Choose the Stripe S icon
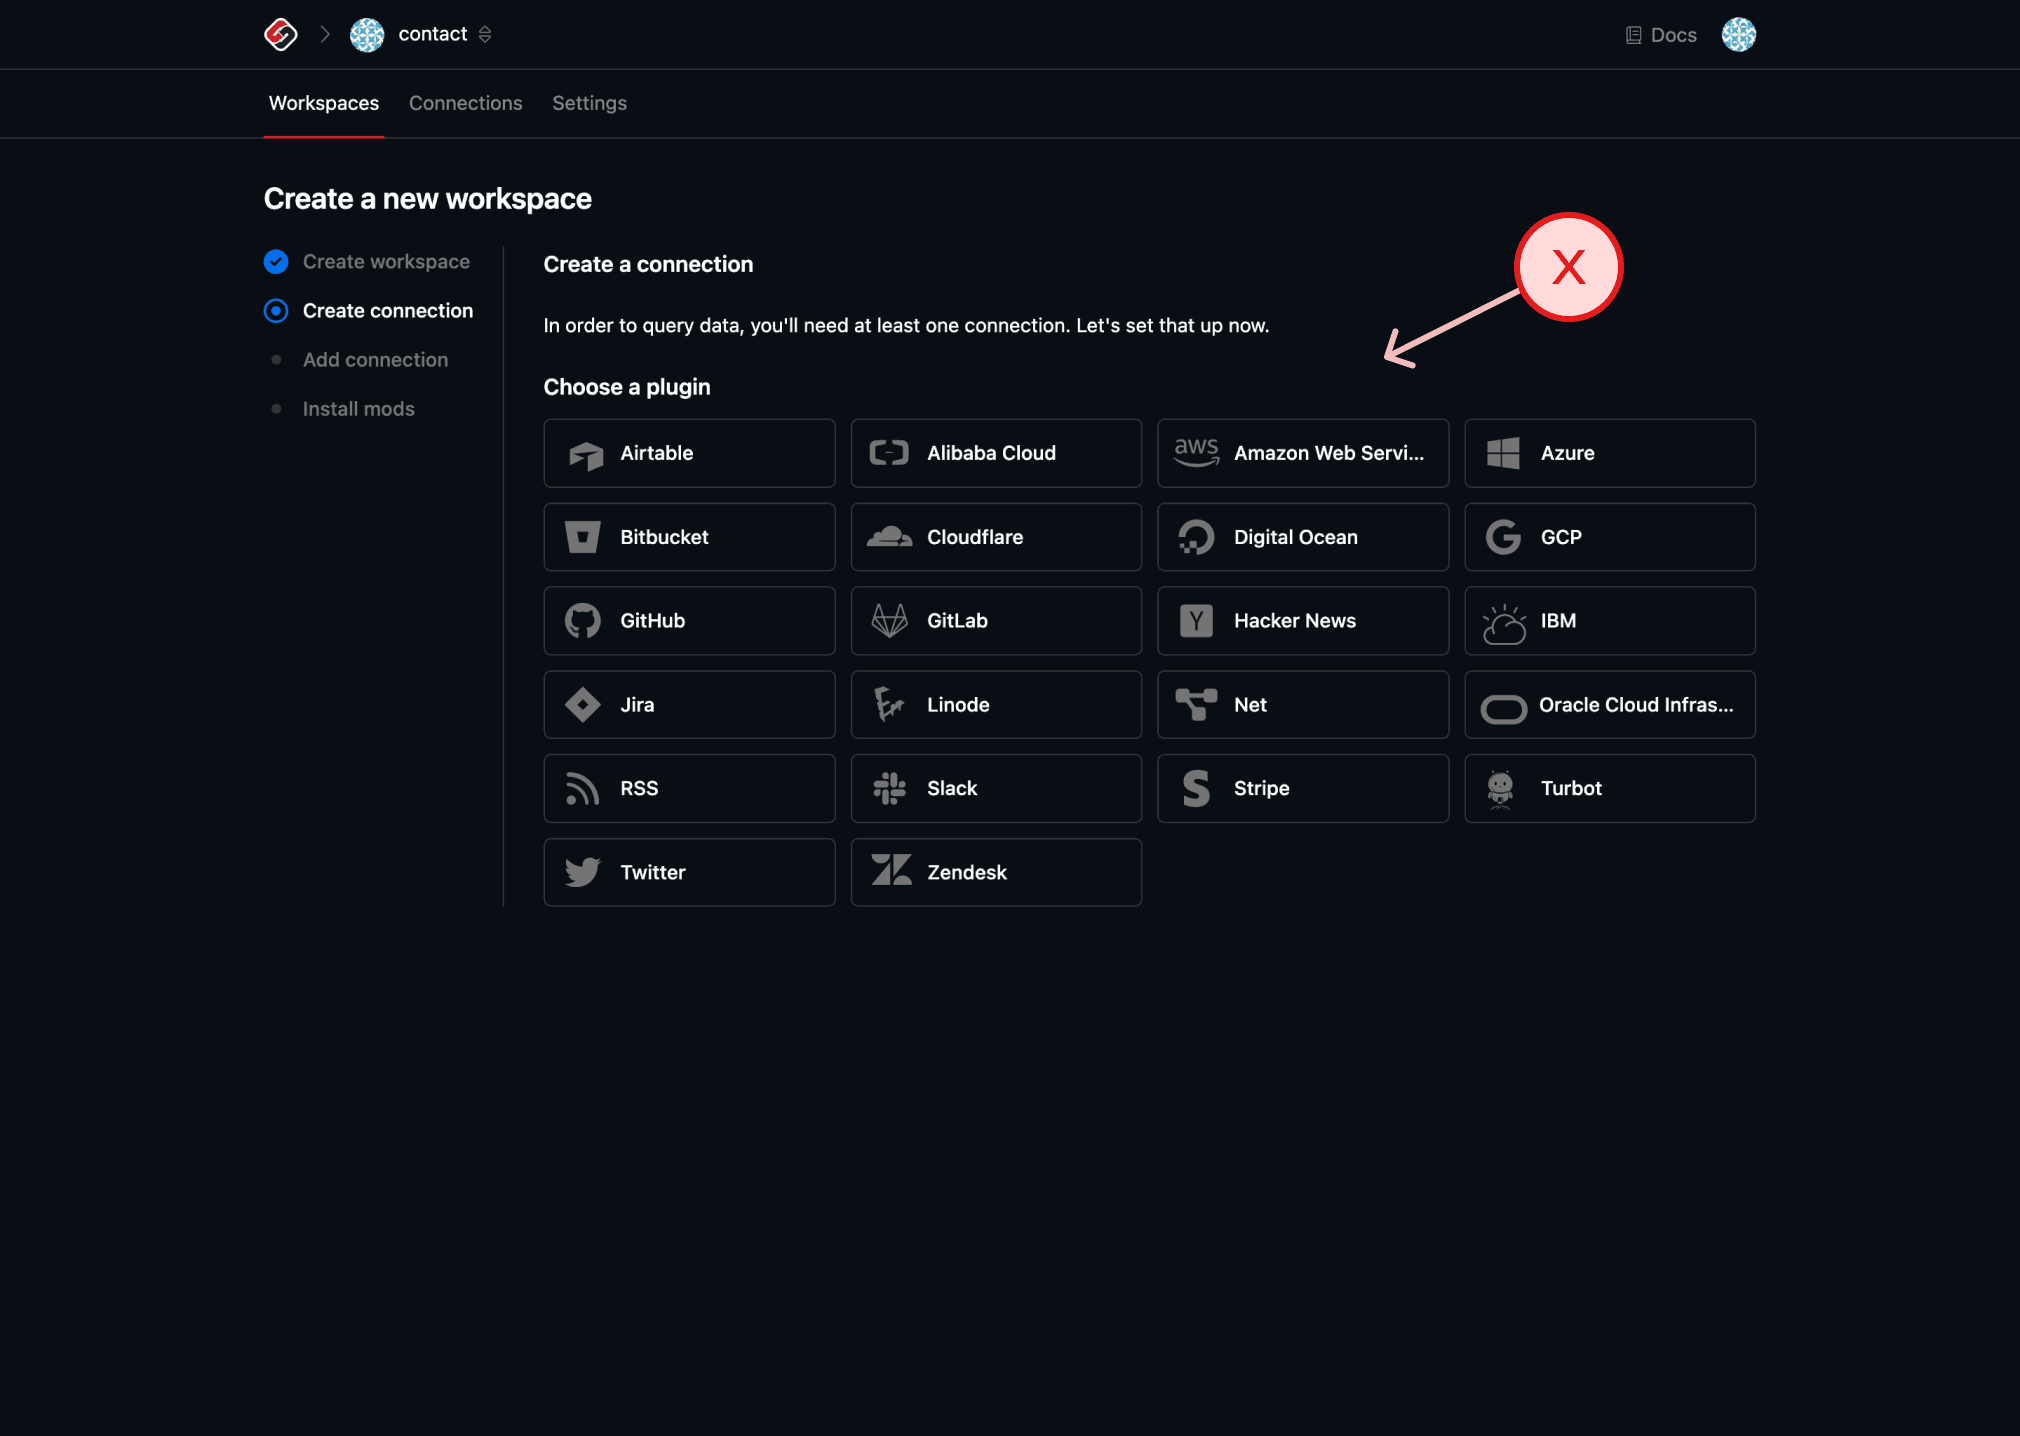Viewport: 2020px width, 1436px height. pyautogui.click(x=1196, y=789)
